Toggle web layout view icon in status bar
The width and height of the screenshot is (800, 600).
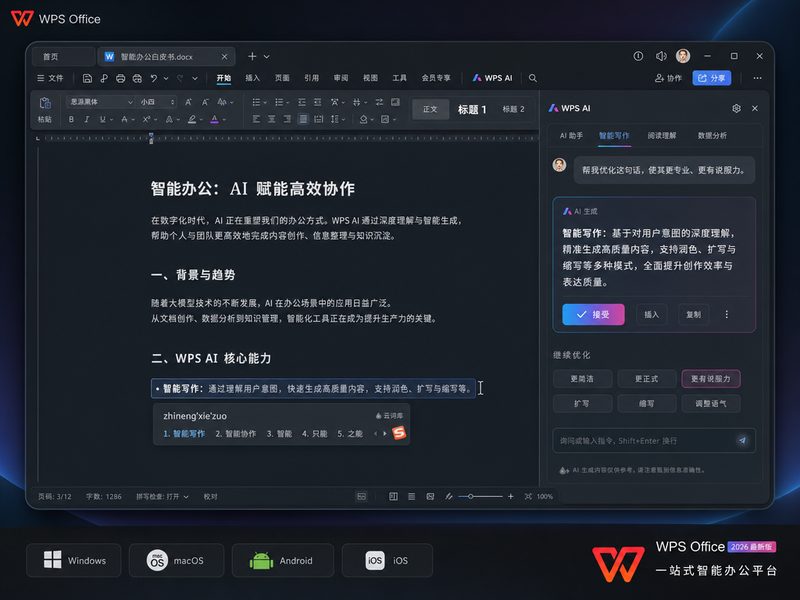(430, 496)
